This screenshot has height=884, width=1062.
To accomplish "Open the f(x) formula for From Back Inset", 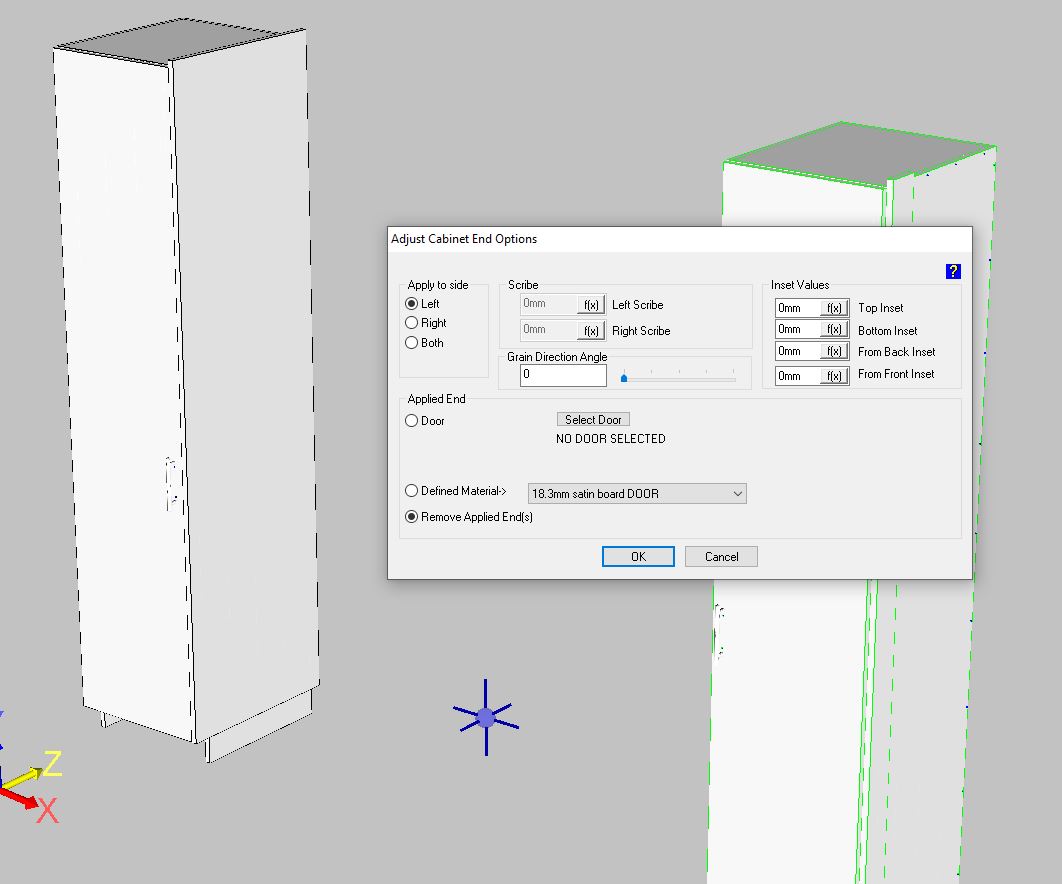I will click(834, 352).
